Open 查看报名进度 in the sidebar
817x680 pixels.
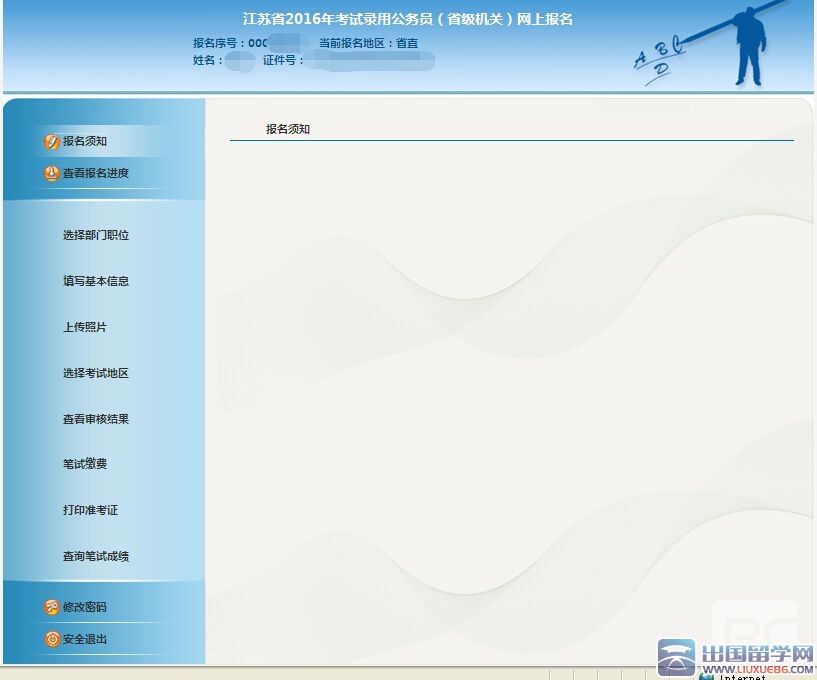pyautogui.click(x=96, y=173)
